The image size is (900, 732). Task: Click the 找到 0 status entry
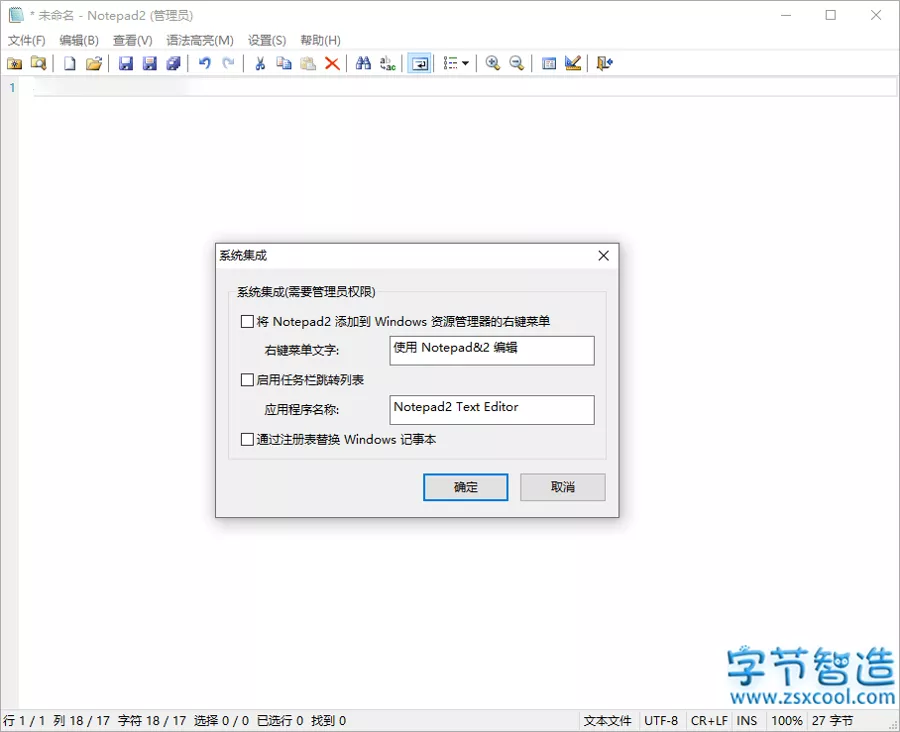[328, 721]
